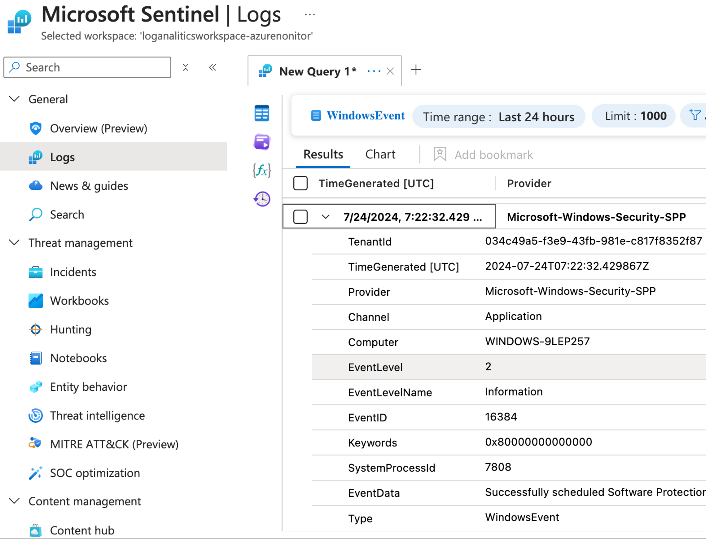
Task: Add a new query tab
Action: point(416,70)
